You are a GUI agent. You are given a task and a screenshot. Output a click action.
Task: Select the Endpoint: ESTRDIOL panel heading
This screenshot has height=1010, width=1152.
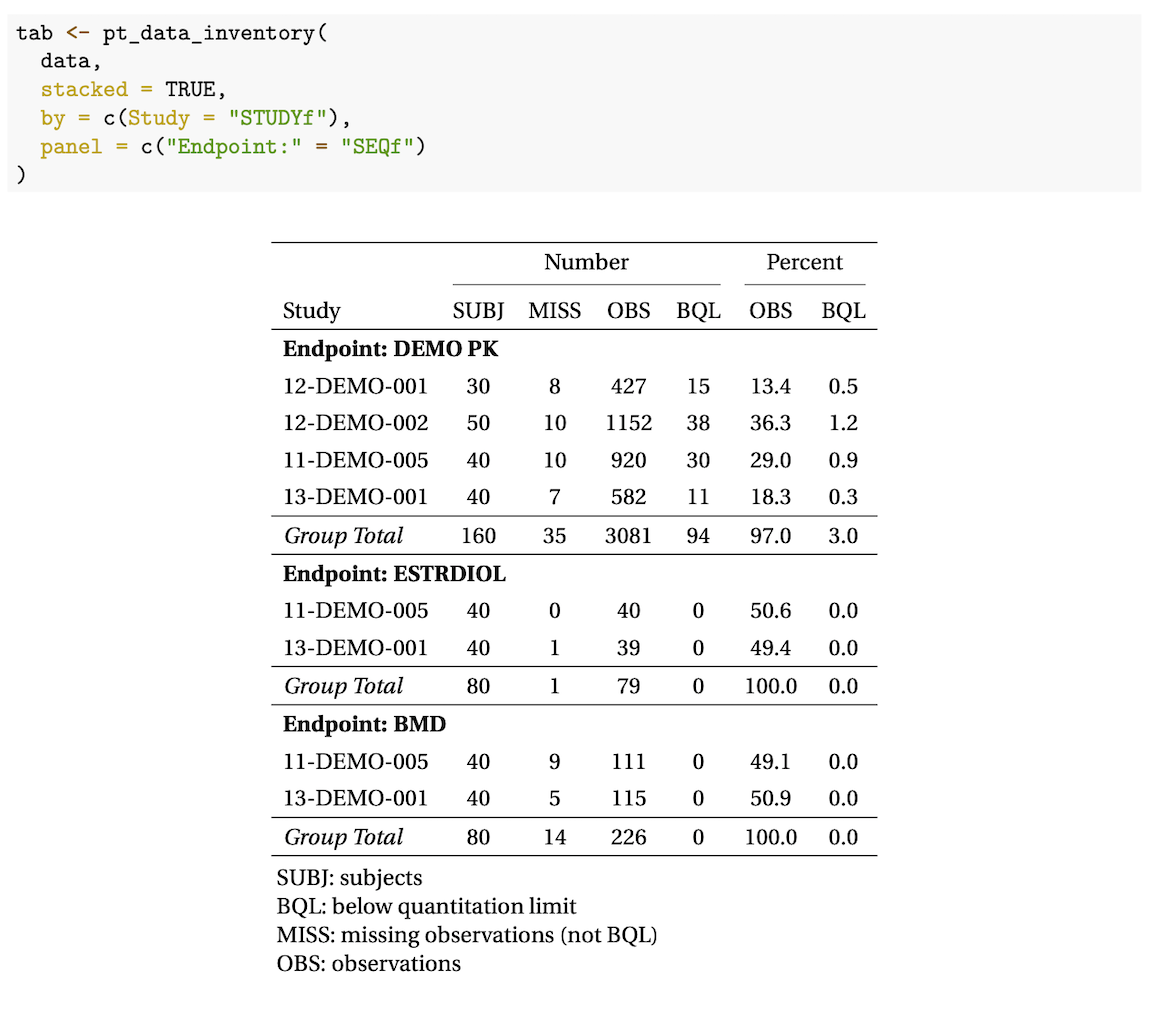coord(394,574)
